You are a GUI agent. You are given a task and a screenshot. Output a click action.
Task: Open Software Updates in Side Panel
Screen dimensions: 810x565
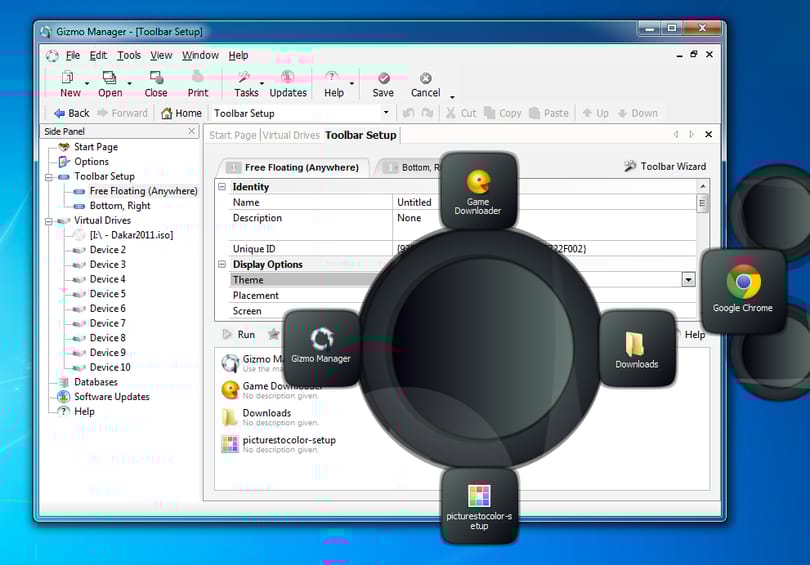112,397
